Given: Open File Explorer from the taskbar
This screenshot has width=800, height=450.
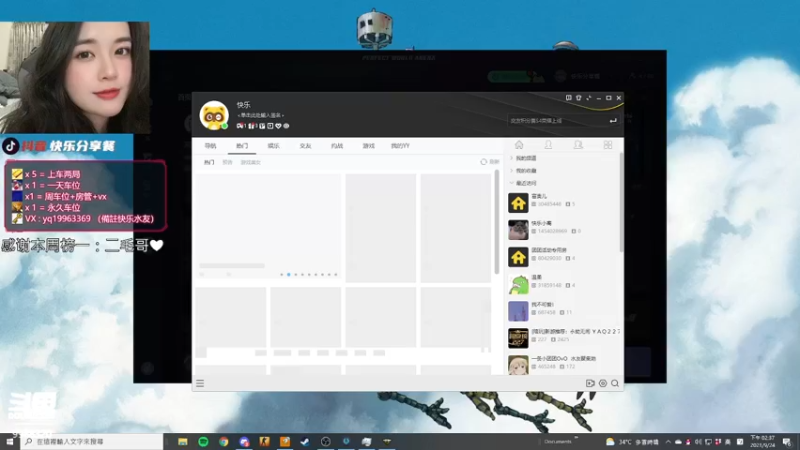Looking at the screenshot, I should (183, 441).
